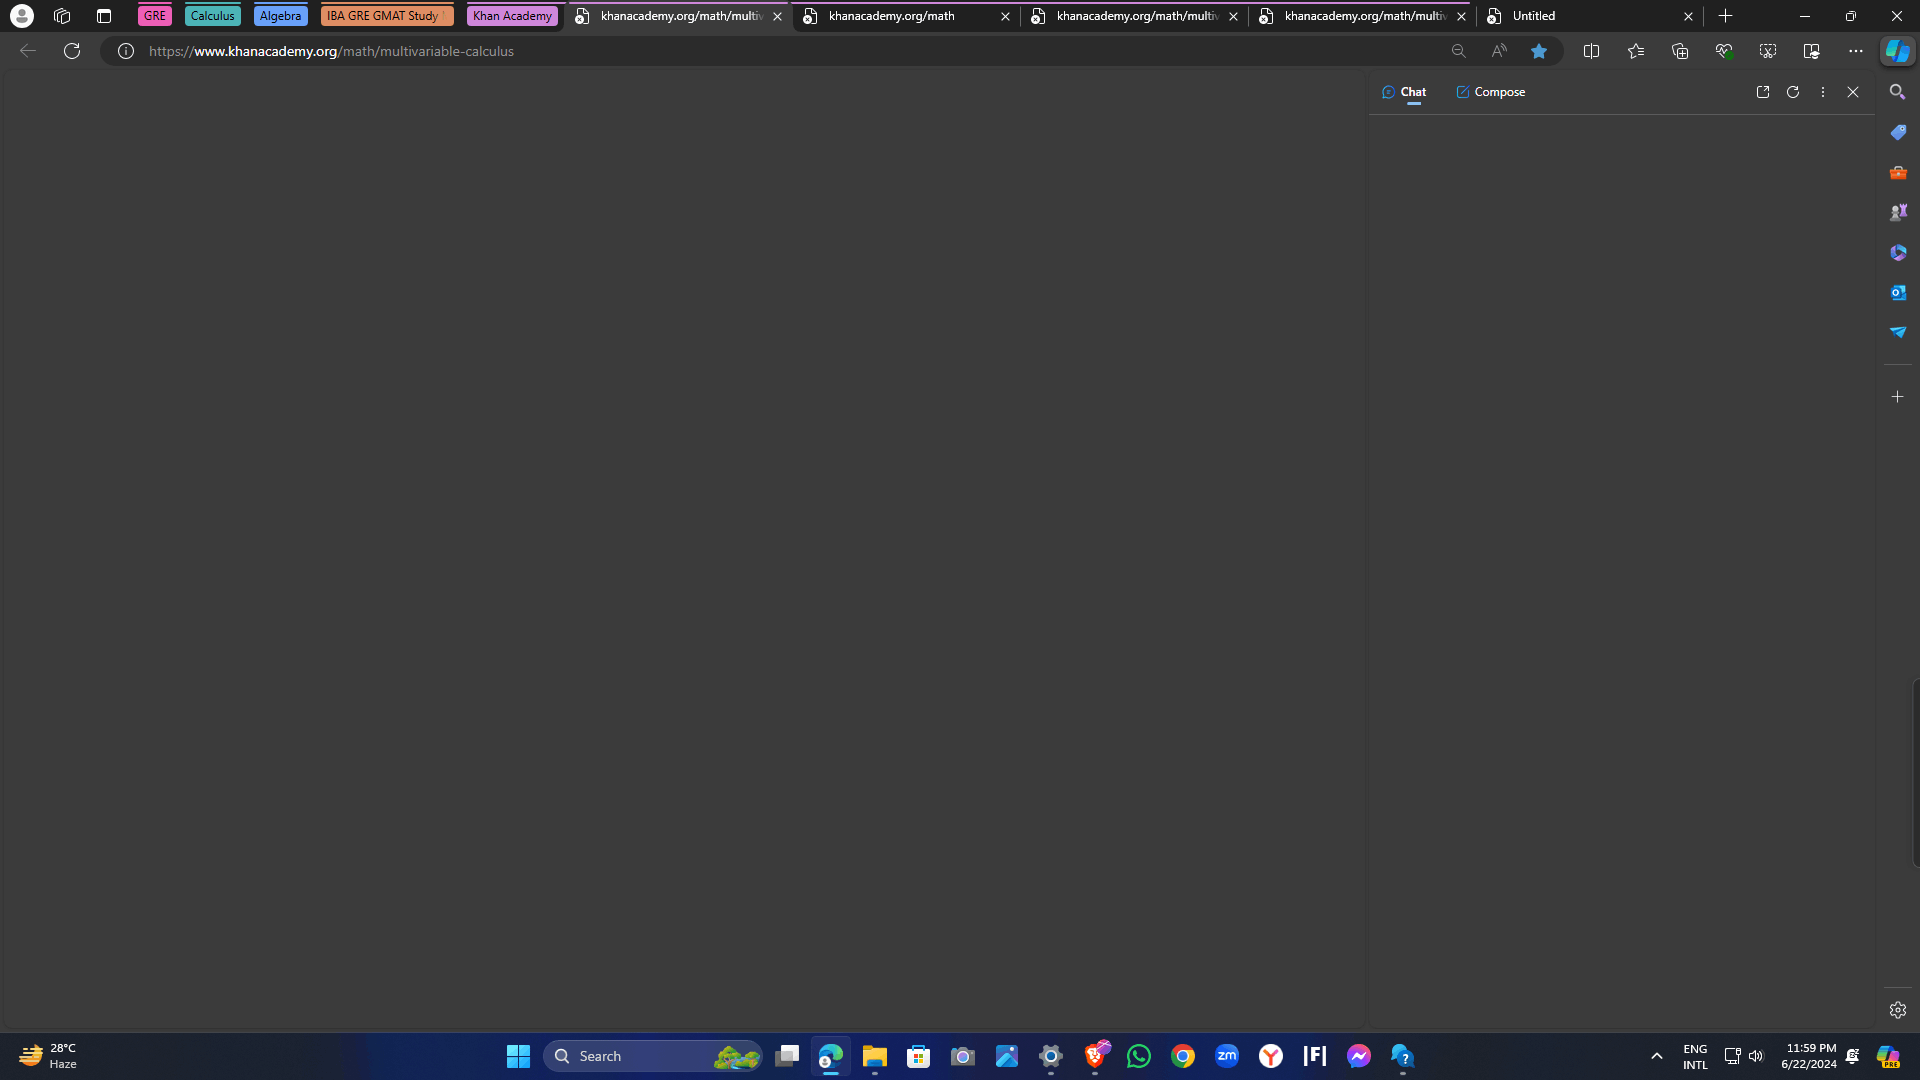Screen dimensions: 1920x1080
Task: Open Settings and more ellipsis menu
Action: coord(1855,51)
